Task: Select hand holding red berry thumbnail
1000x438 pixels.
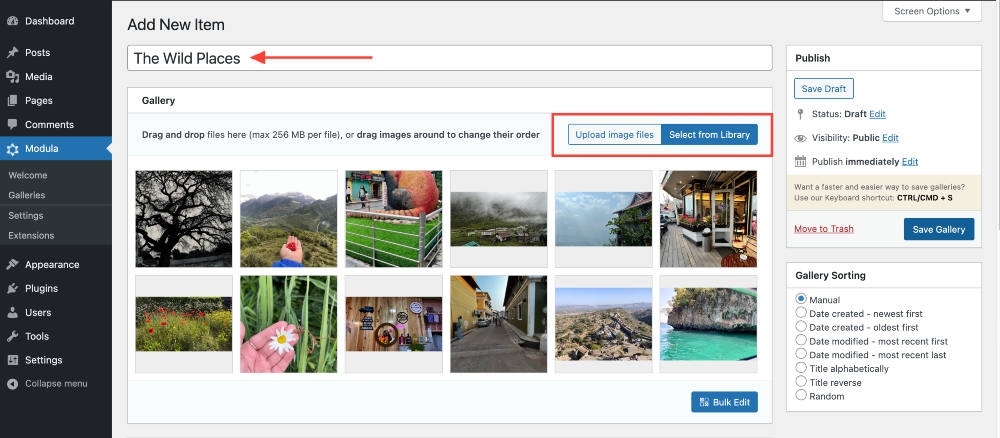Action: (x=288, y=219)
